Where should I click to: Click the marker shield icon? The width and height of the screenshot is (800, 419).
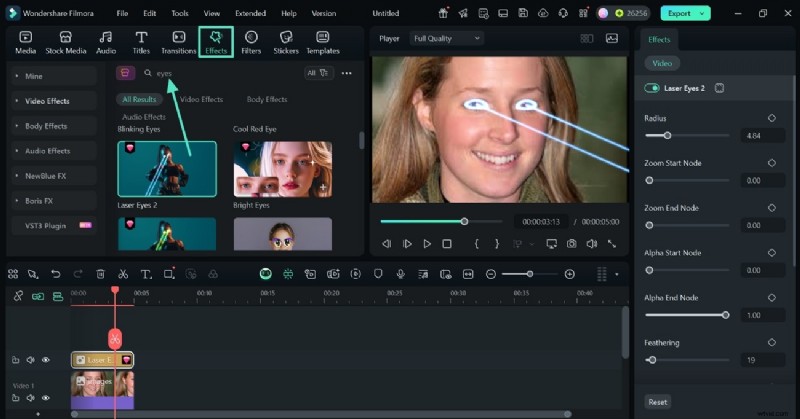click(x=378, y=274)
